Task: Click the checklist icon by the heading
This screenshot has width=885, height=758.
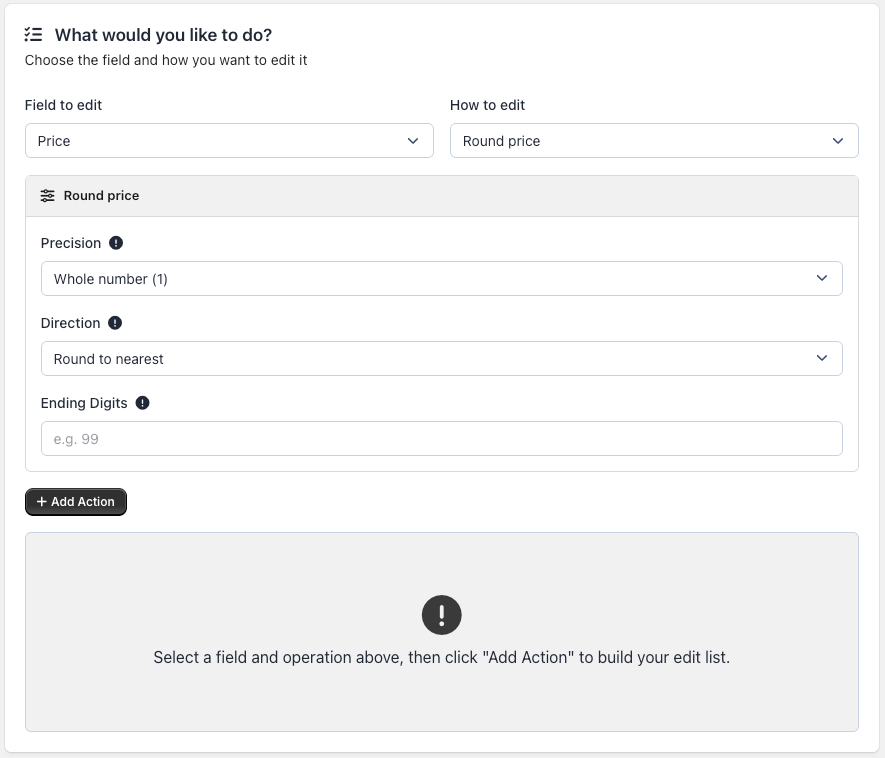Action: (x=33, y=35)
